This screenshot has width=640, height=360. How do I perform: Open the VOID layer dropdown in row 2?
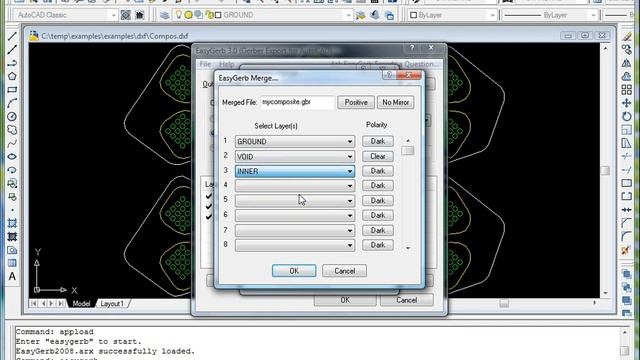click(295, 157)
